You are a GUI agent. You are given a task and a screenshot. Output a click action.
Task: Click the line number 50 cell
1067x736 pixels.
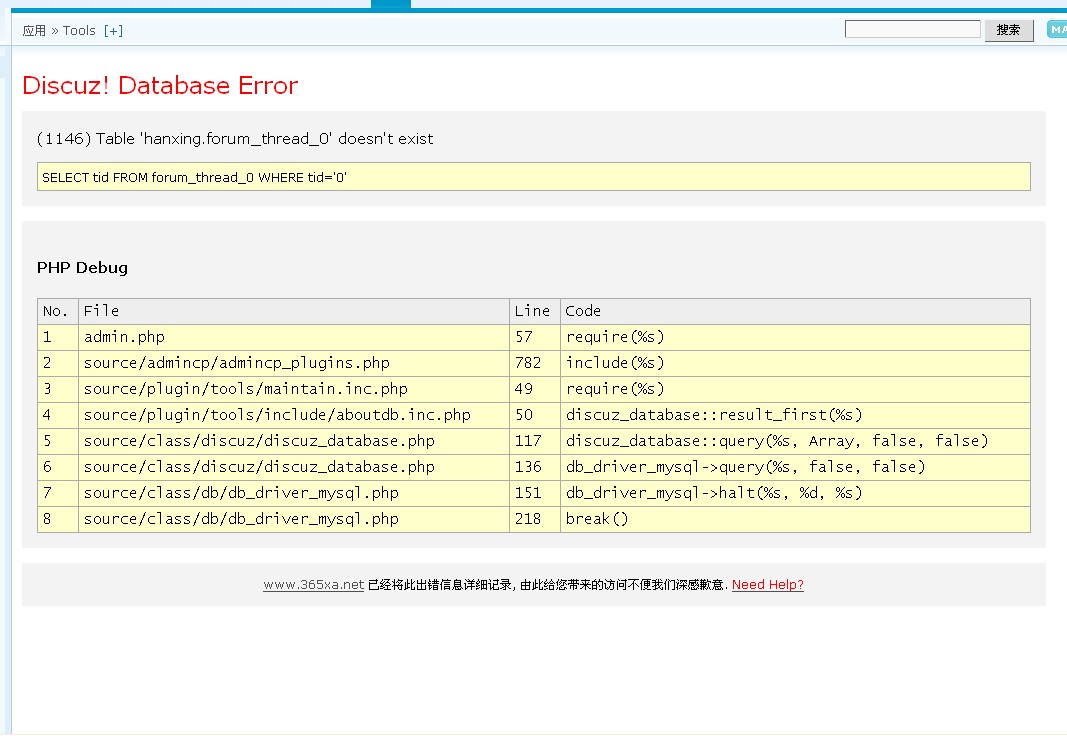click(534, 415)
